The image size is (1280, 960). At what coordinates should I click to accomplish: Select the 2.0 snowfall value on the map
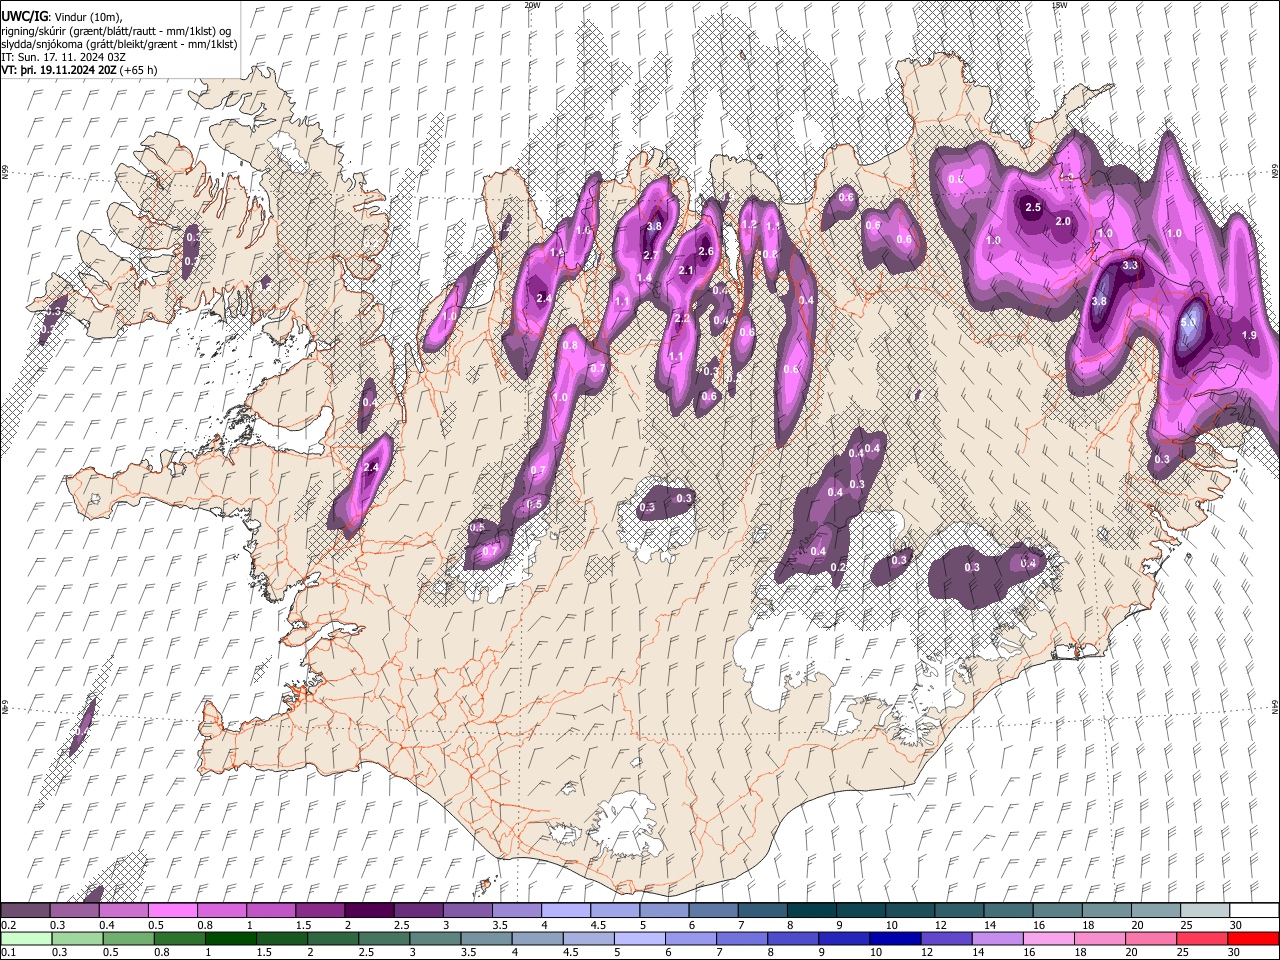pyautogui.click(x=1063, y=222)
